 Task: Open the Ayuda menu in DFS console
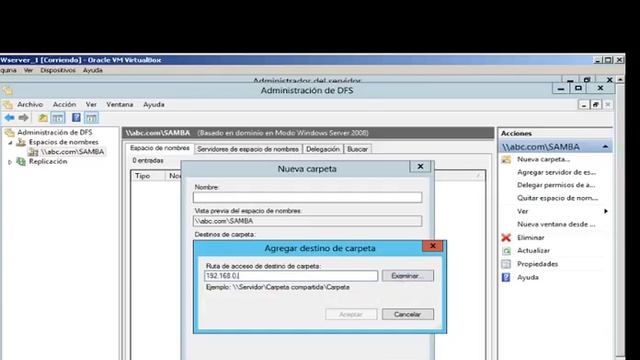point(153,104)
